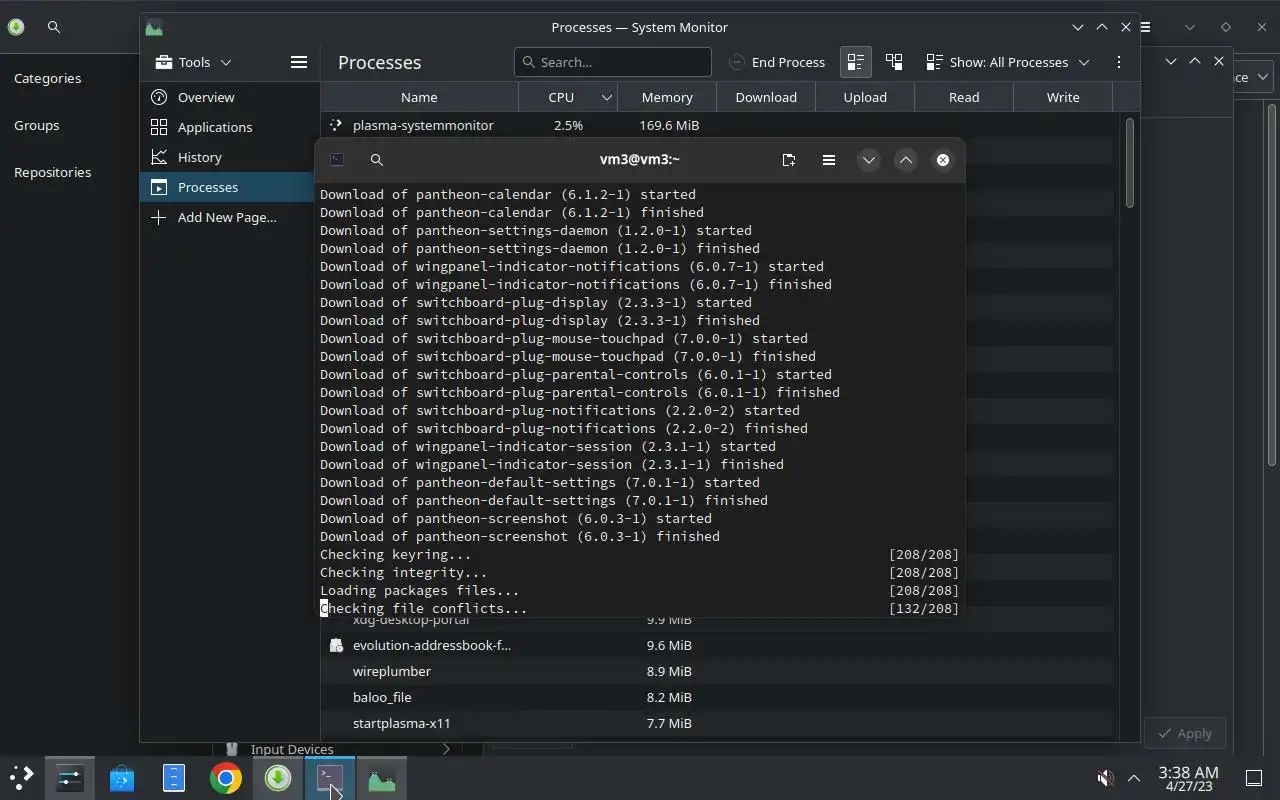Open System Monitor sidebar hamburger menu

298,62
